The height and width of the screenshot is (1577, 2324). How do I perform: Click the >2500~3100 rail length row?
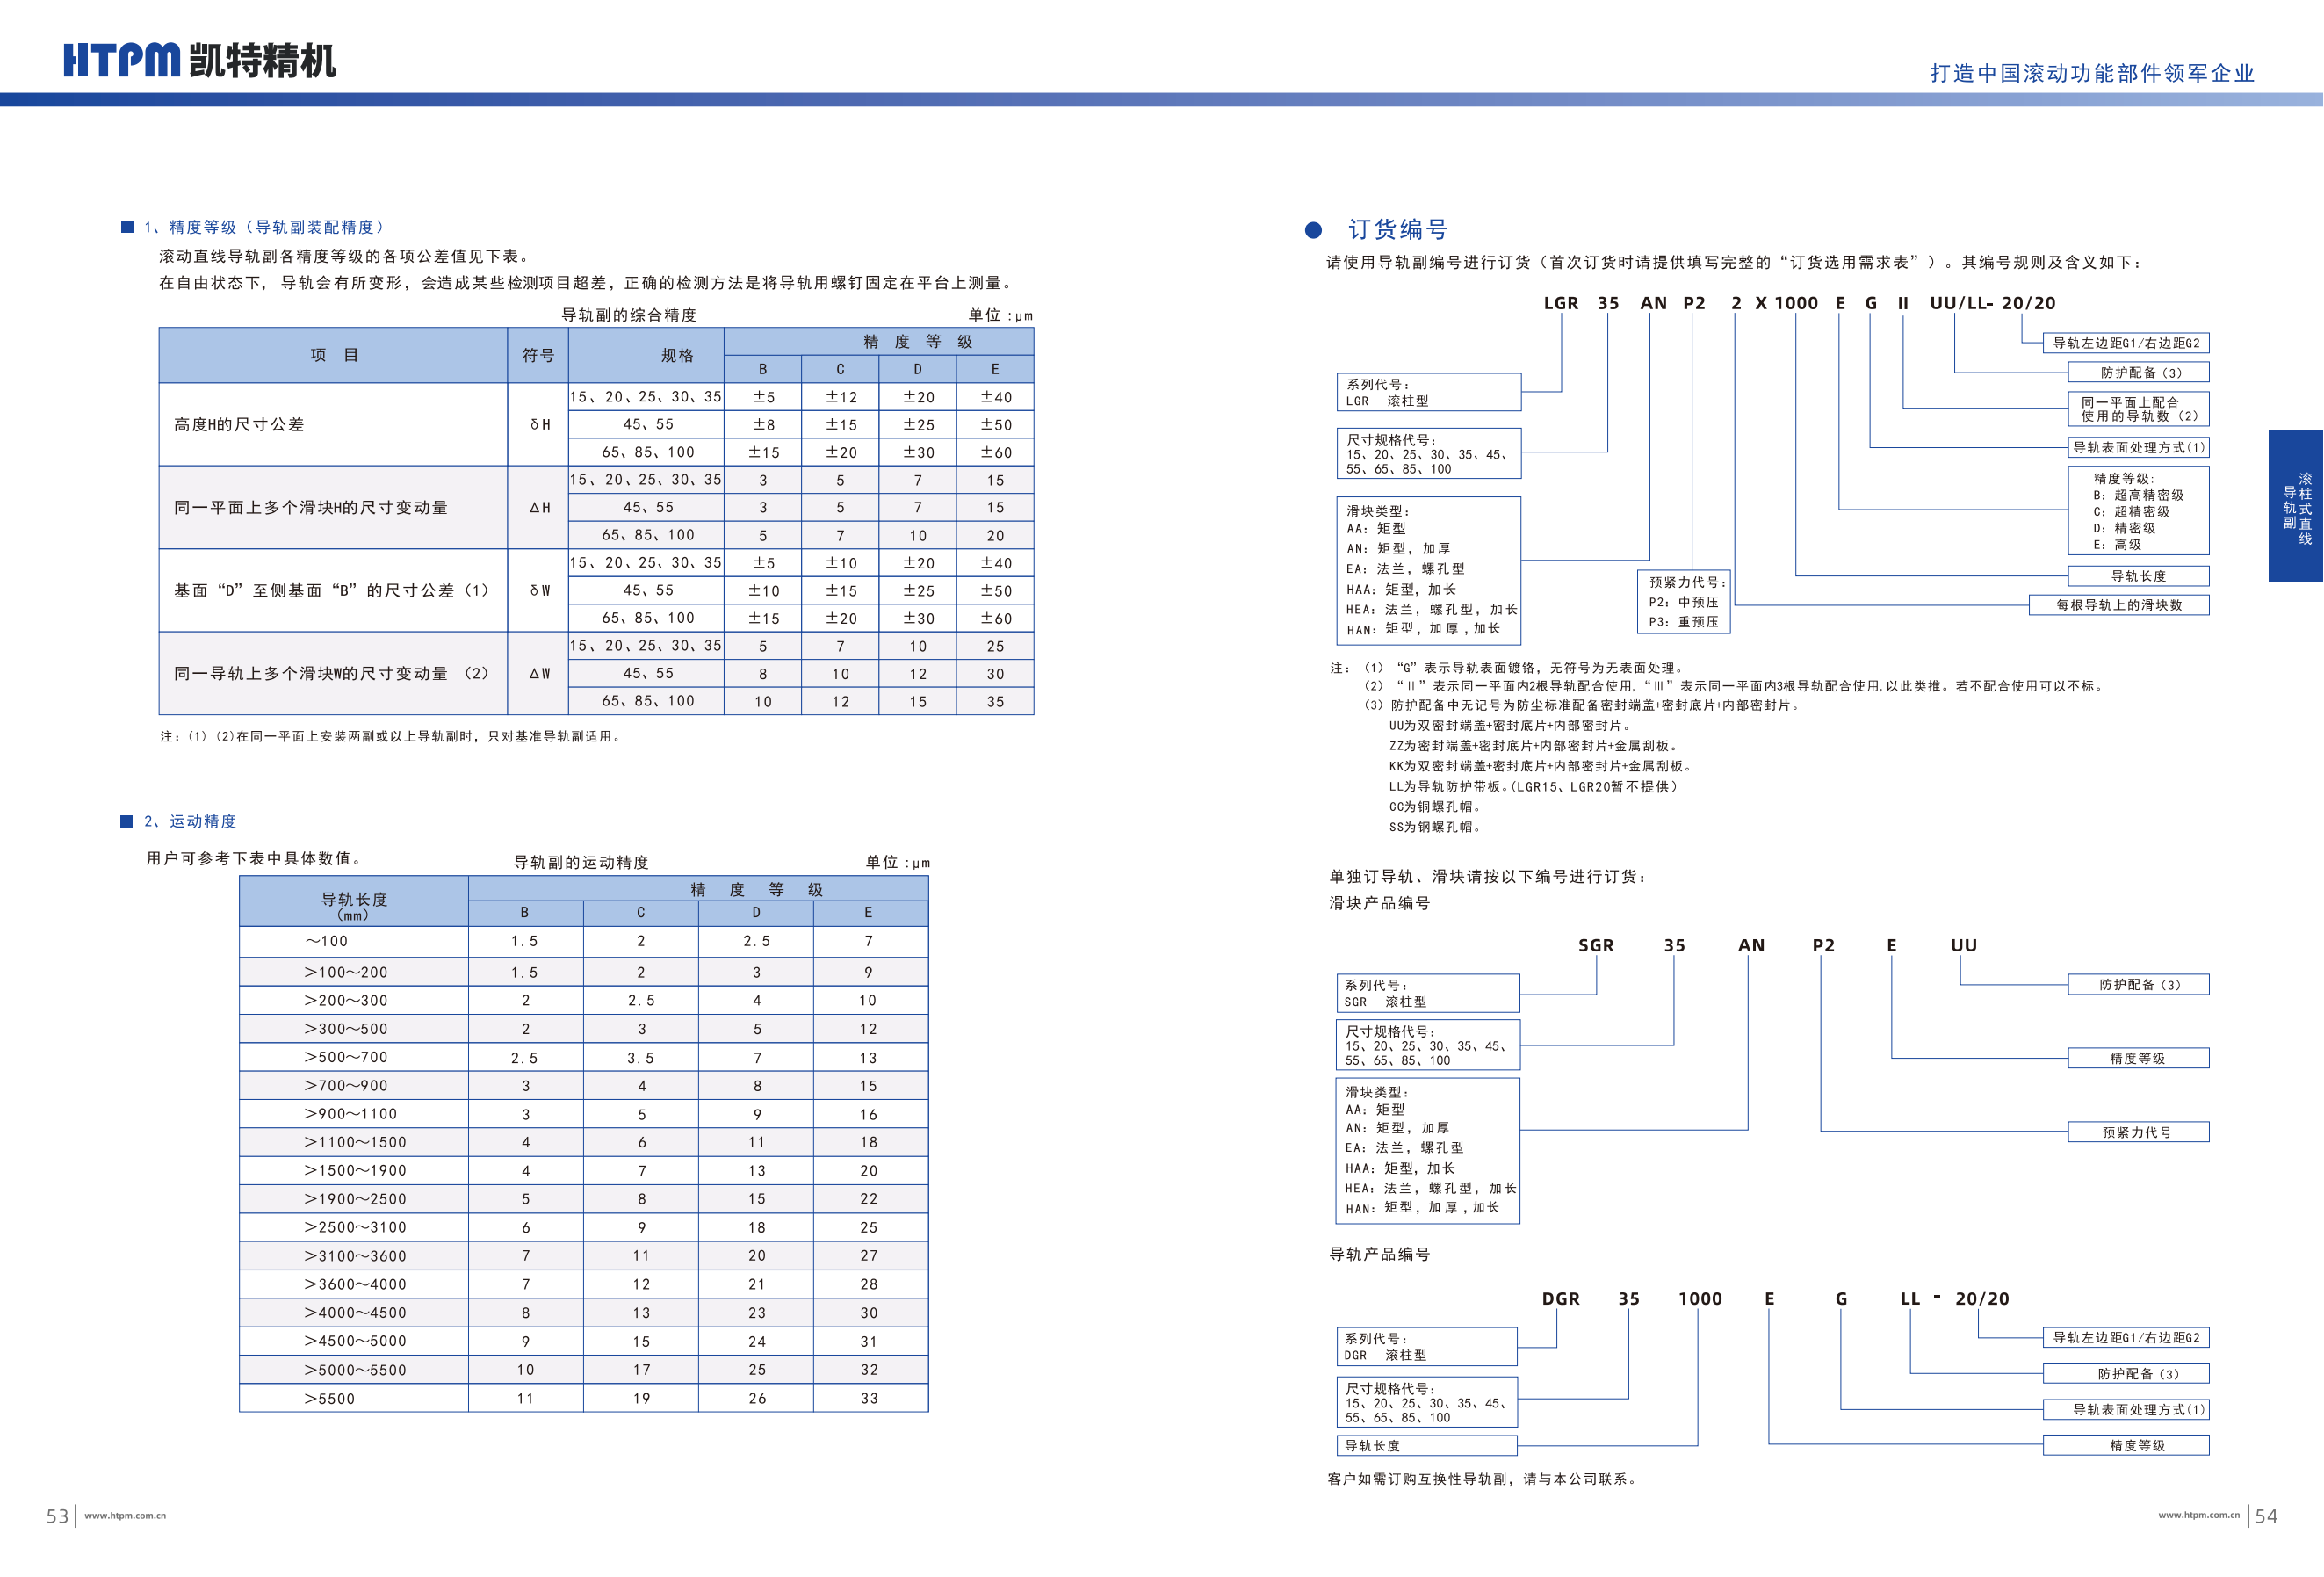[584, 1227]
